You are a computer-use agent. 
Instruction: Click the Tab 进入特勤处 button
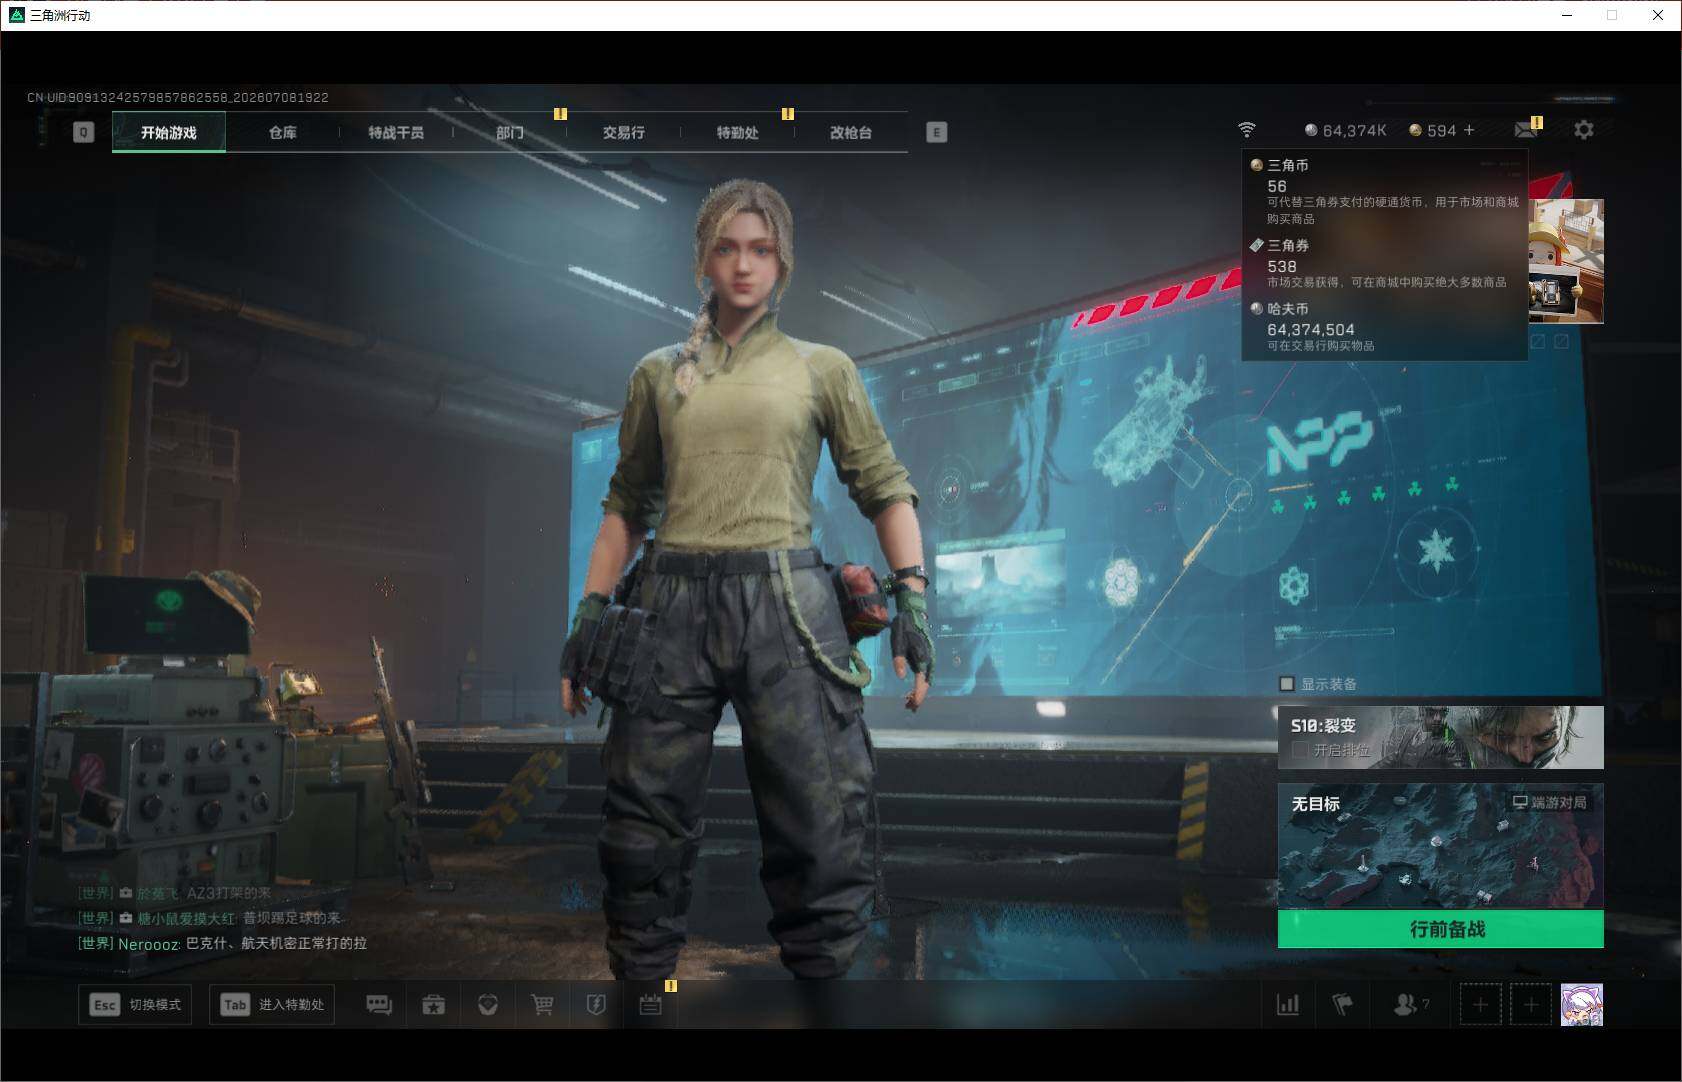(x=272, y=1005)
